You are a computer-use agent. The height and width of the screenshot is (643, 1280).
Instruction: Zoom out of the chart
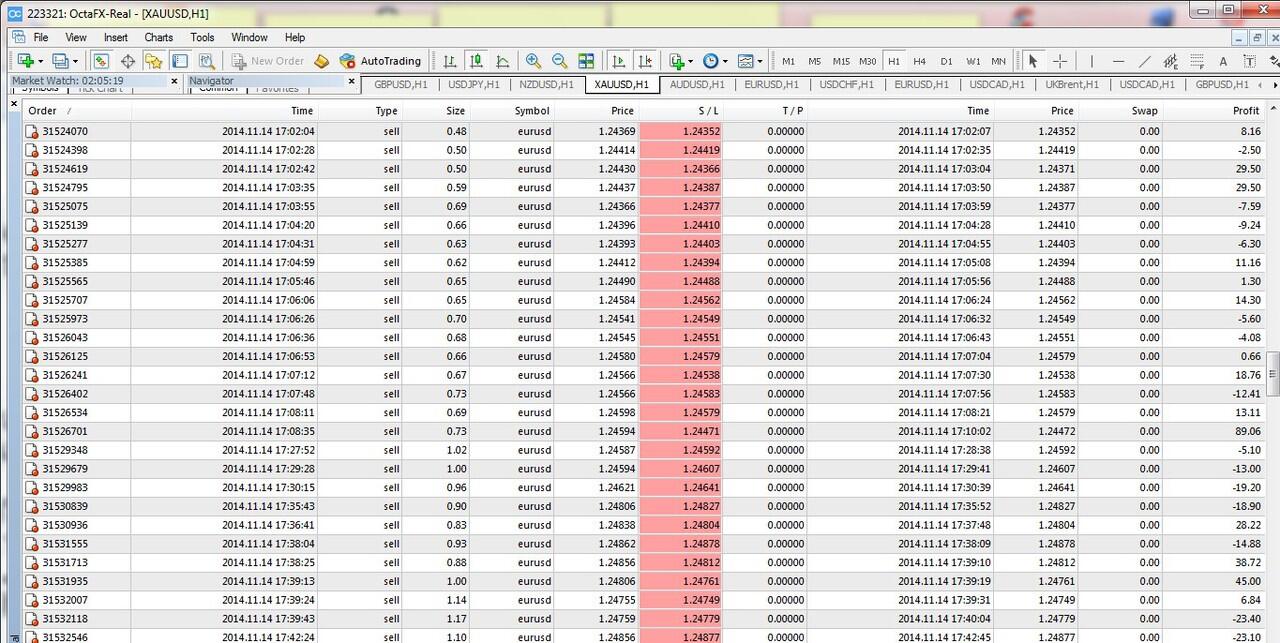[559, 61]
